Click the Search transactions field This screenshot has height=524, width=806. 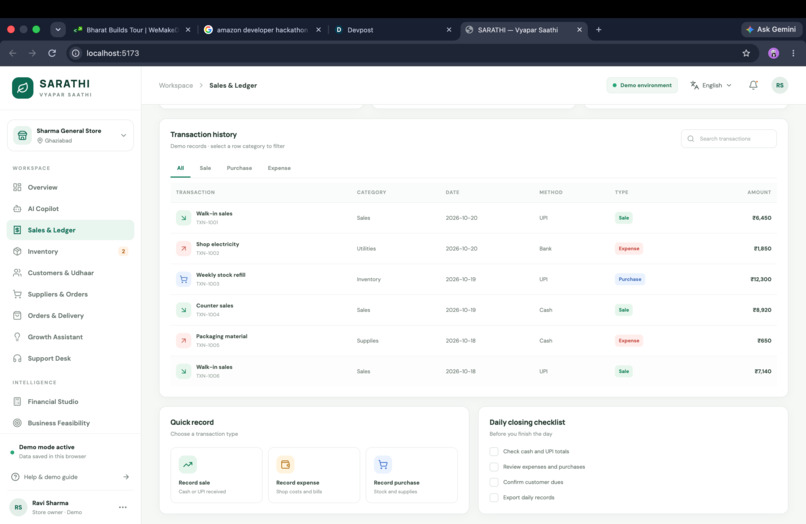[x=728, y=139]
